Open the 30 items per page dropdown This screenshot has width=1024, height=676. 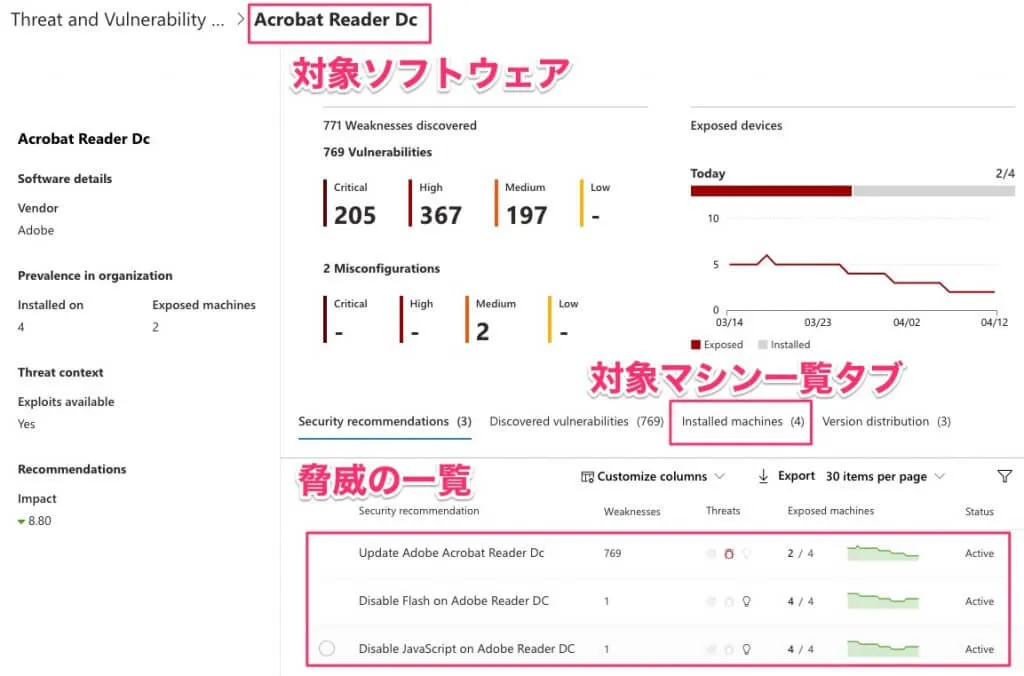click(884, 476)
